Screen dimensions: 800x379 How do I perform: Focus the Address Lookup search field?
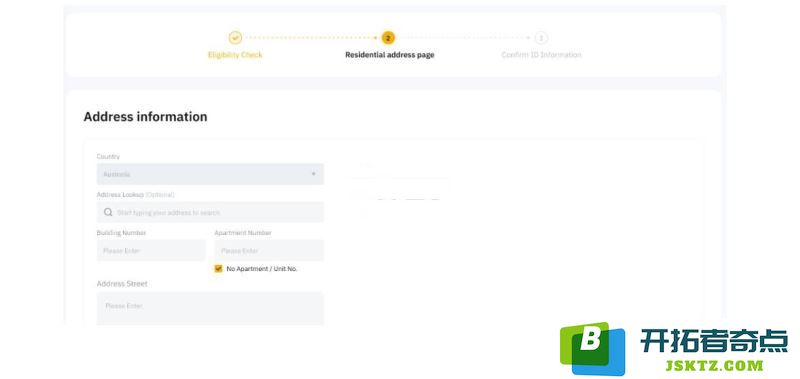210,212
